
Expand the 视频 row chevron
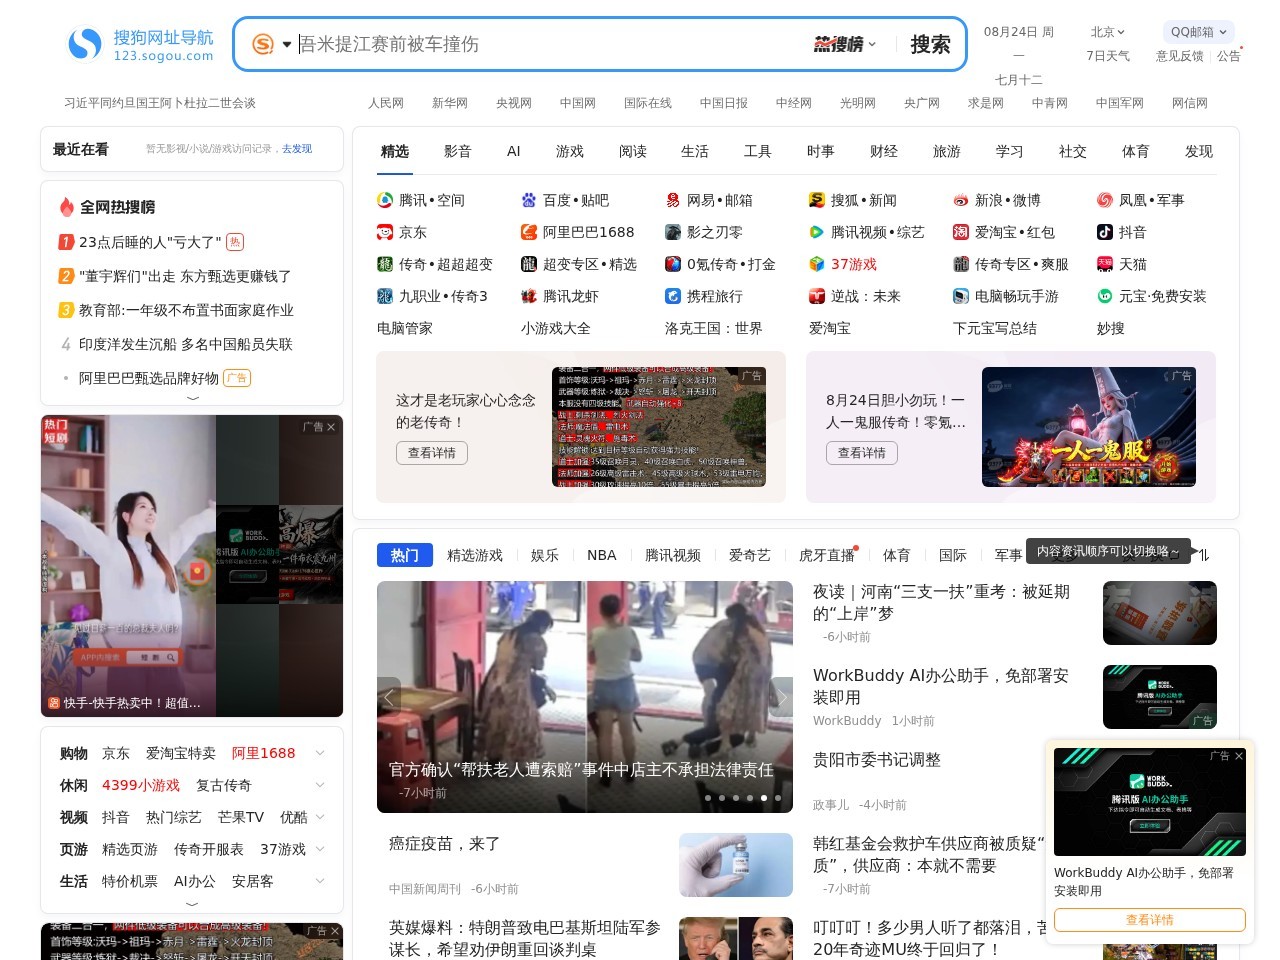click(320, 817)
